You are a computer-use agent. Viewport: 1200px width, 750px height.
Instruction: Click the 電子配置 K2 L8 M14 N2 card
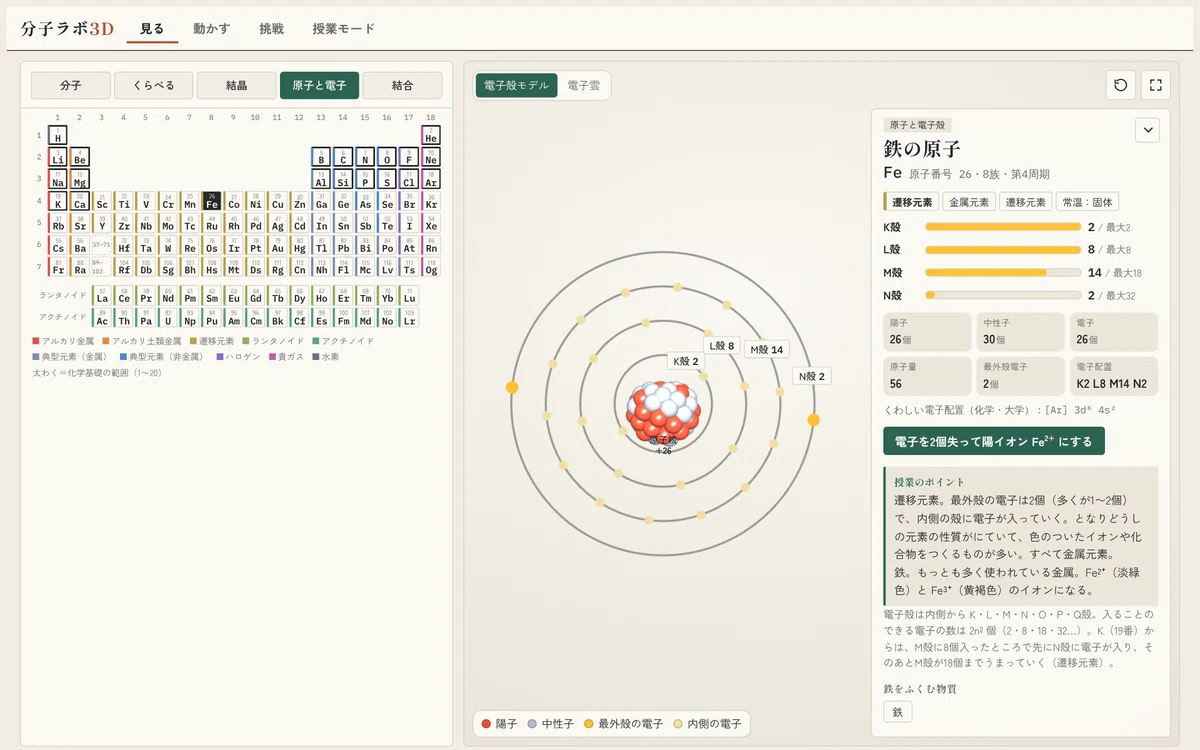point(1115,376)
